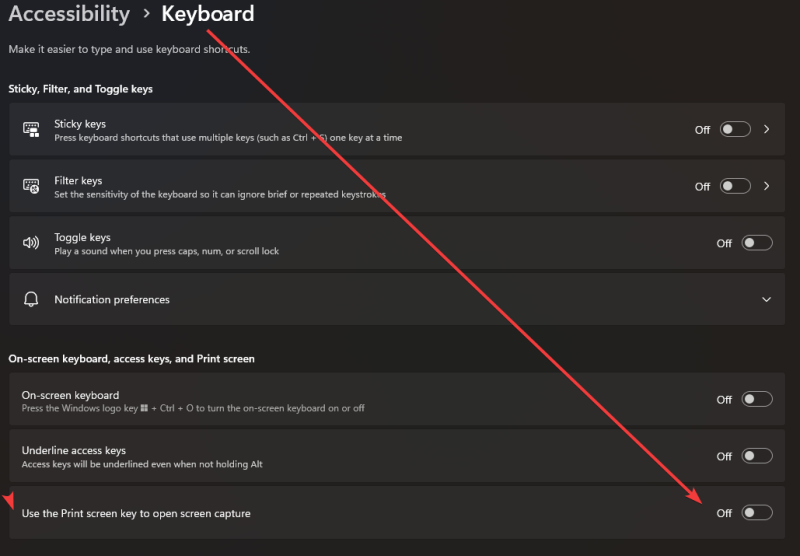
Task: Click the Toggle keys speaker icon
Action: (31, 243)
